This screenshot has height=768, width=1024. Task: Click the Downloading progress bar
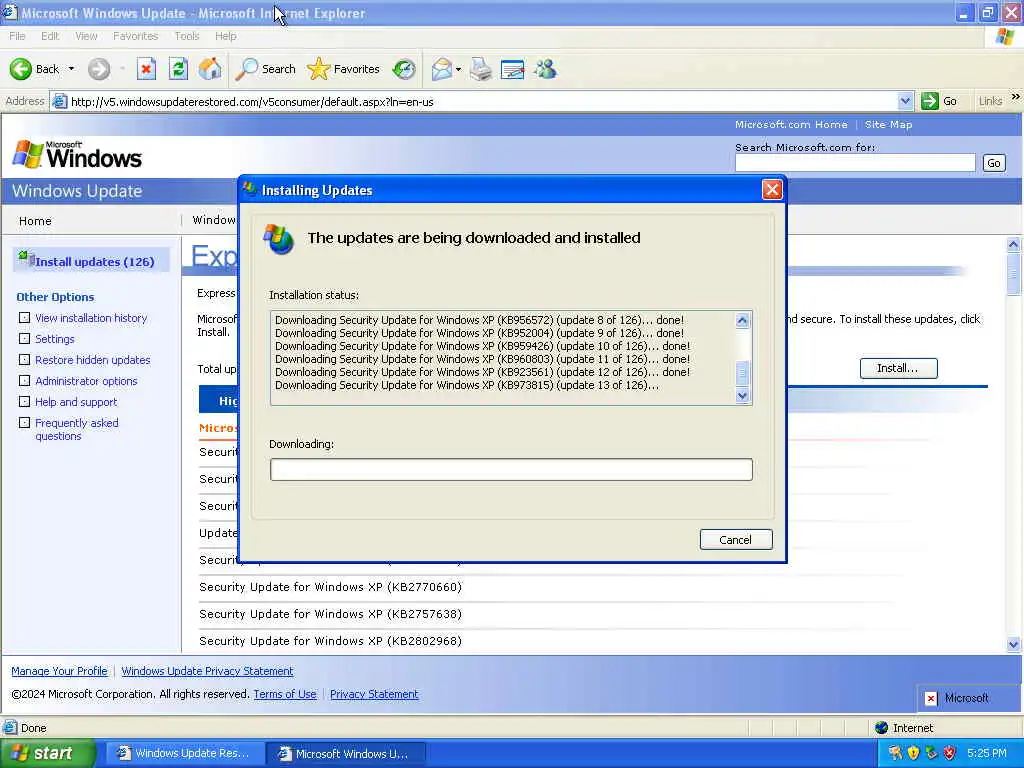(511, 469)
